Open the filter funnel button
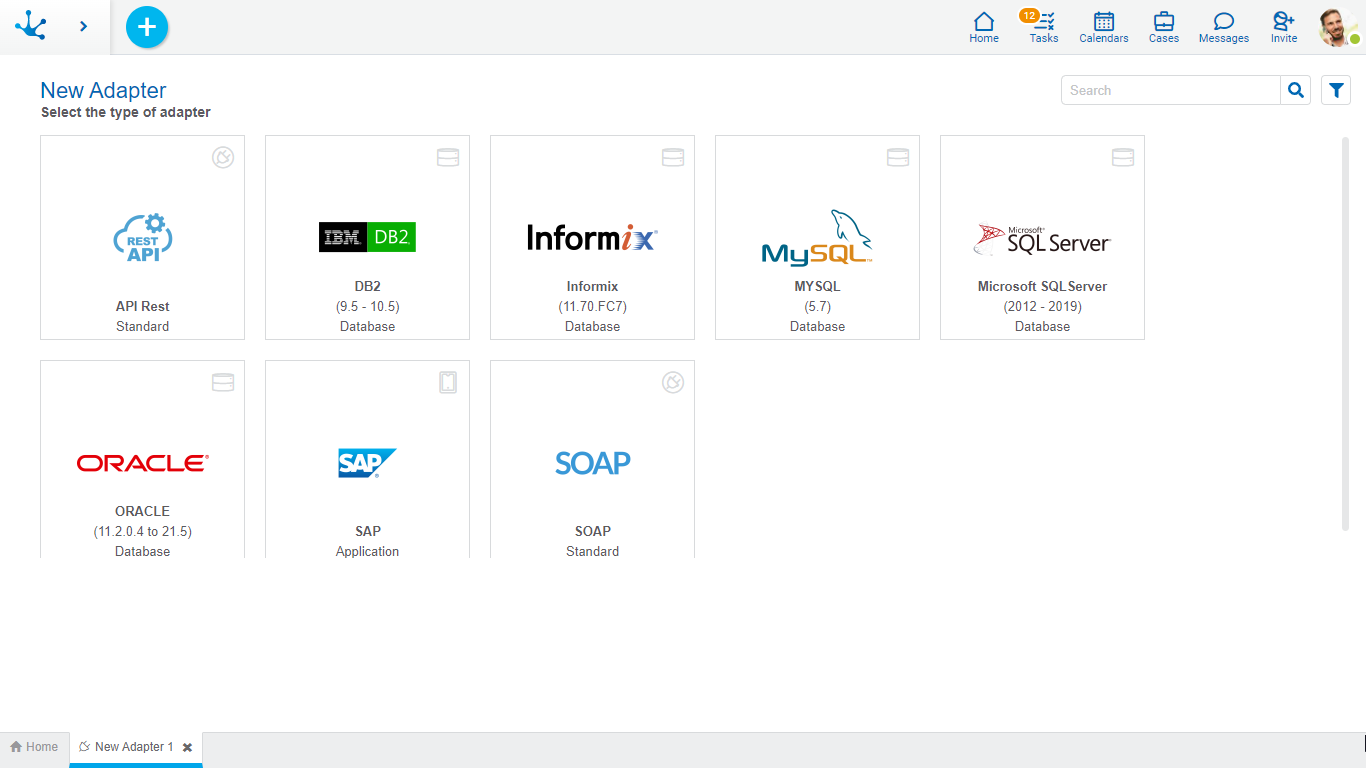The width and height of the screenshot is (1366, 768). (1336, 90)
